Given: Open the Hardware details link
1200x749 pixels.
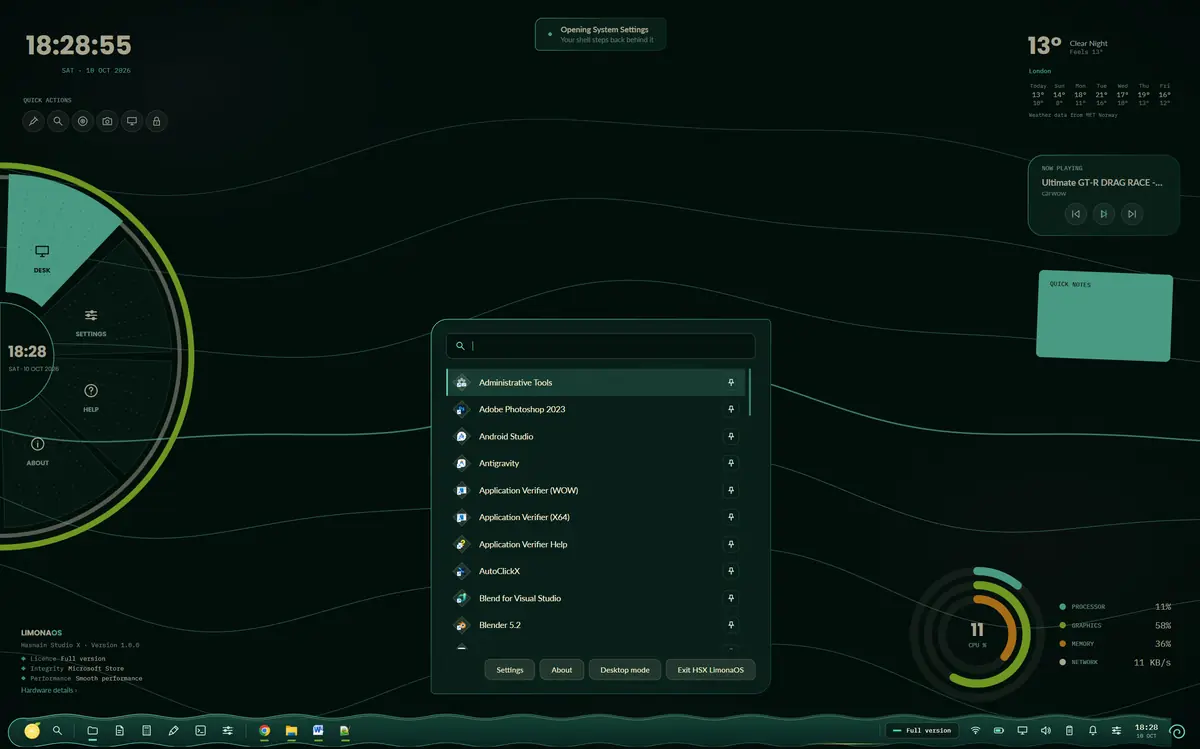Looking at the screenshot, I should [x=49, y=690].
